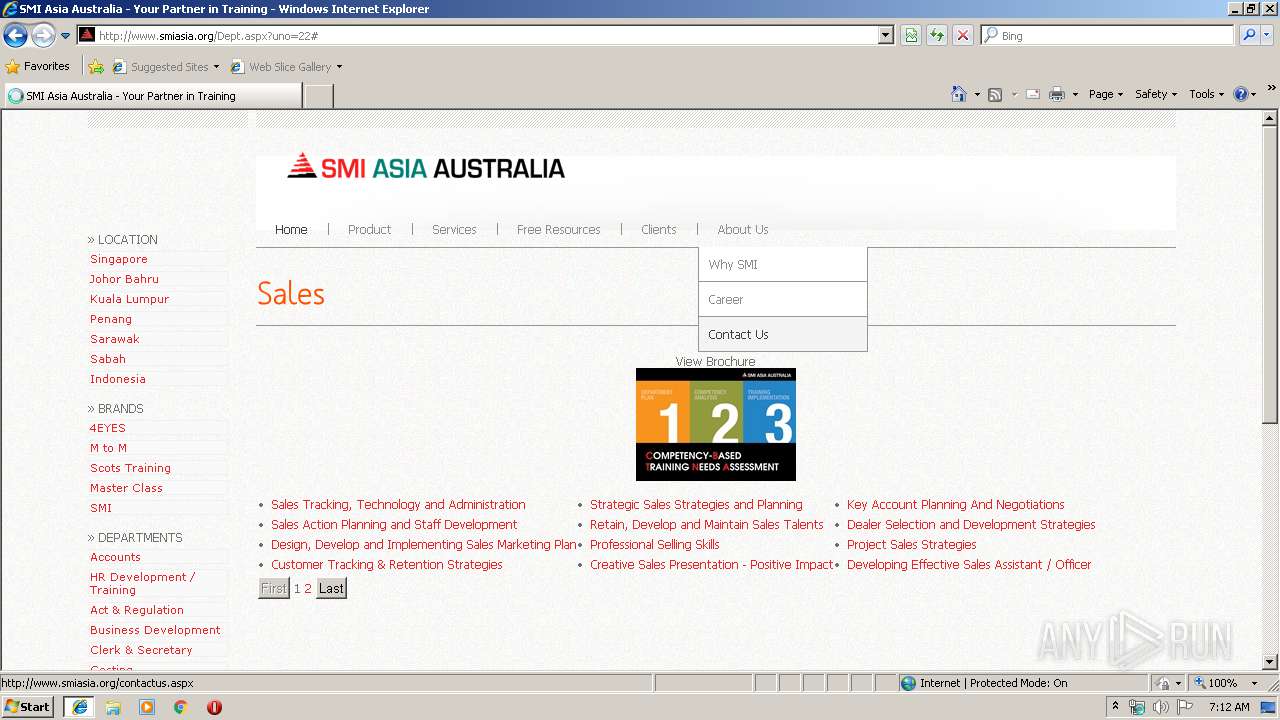The width and height of the screenshot is (1280, 720).
Task: Click the SMI Asia Australia logo
Action: point(426,167)
